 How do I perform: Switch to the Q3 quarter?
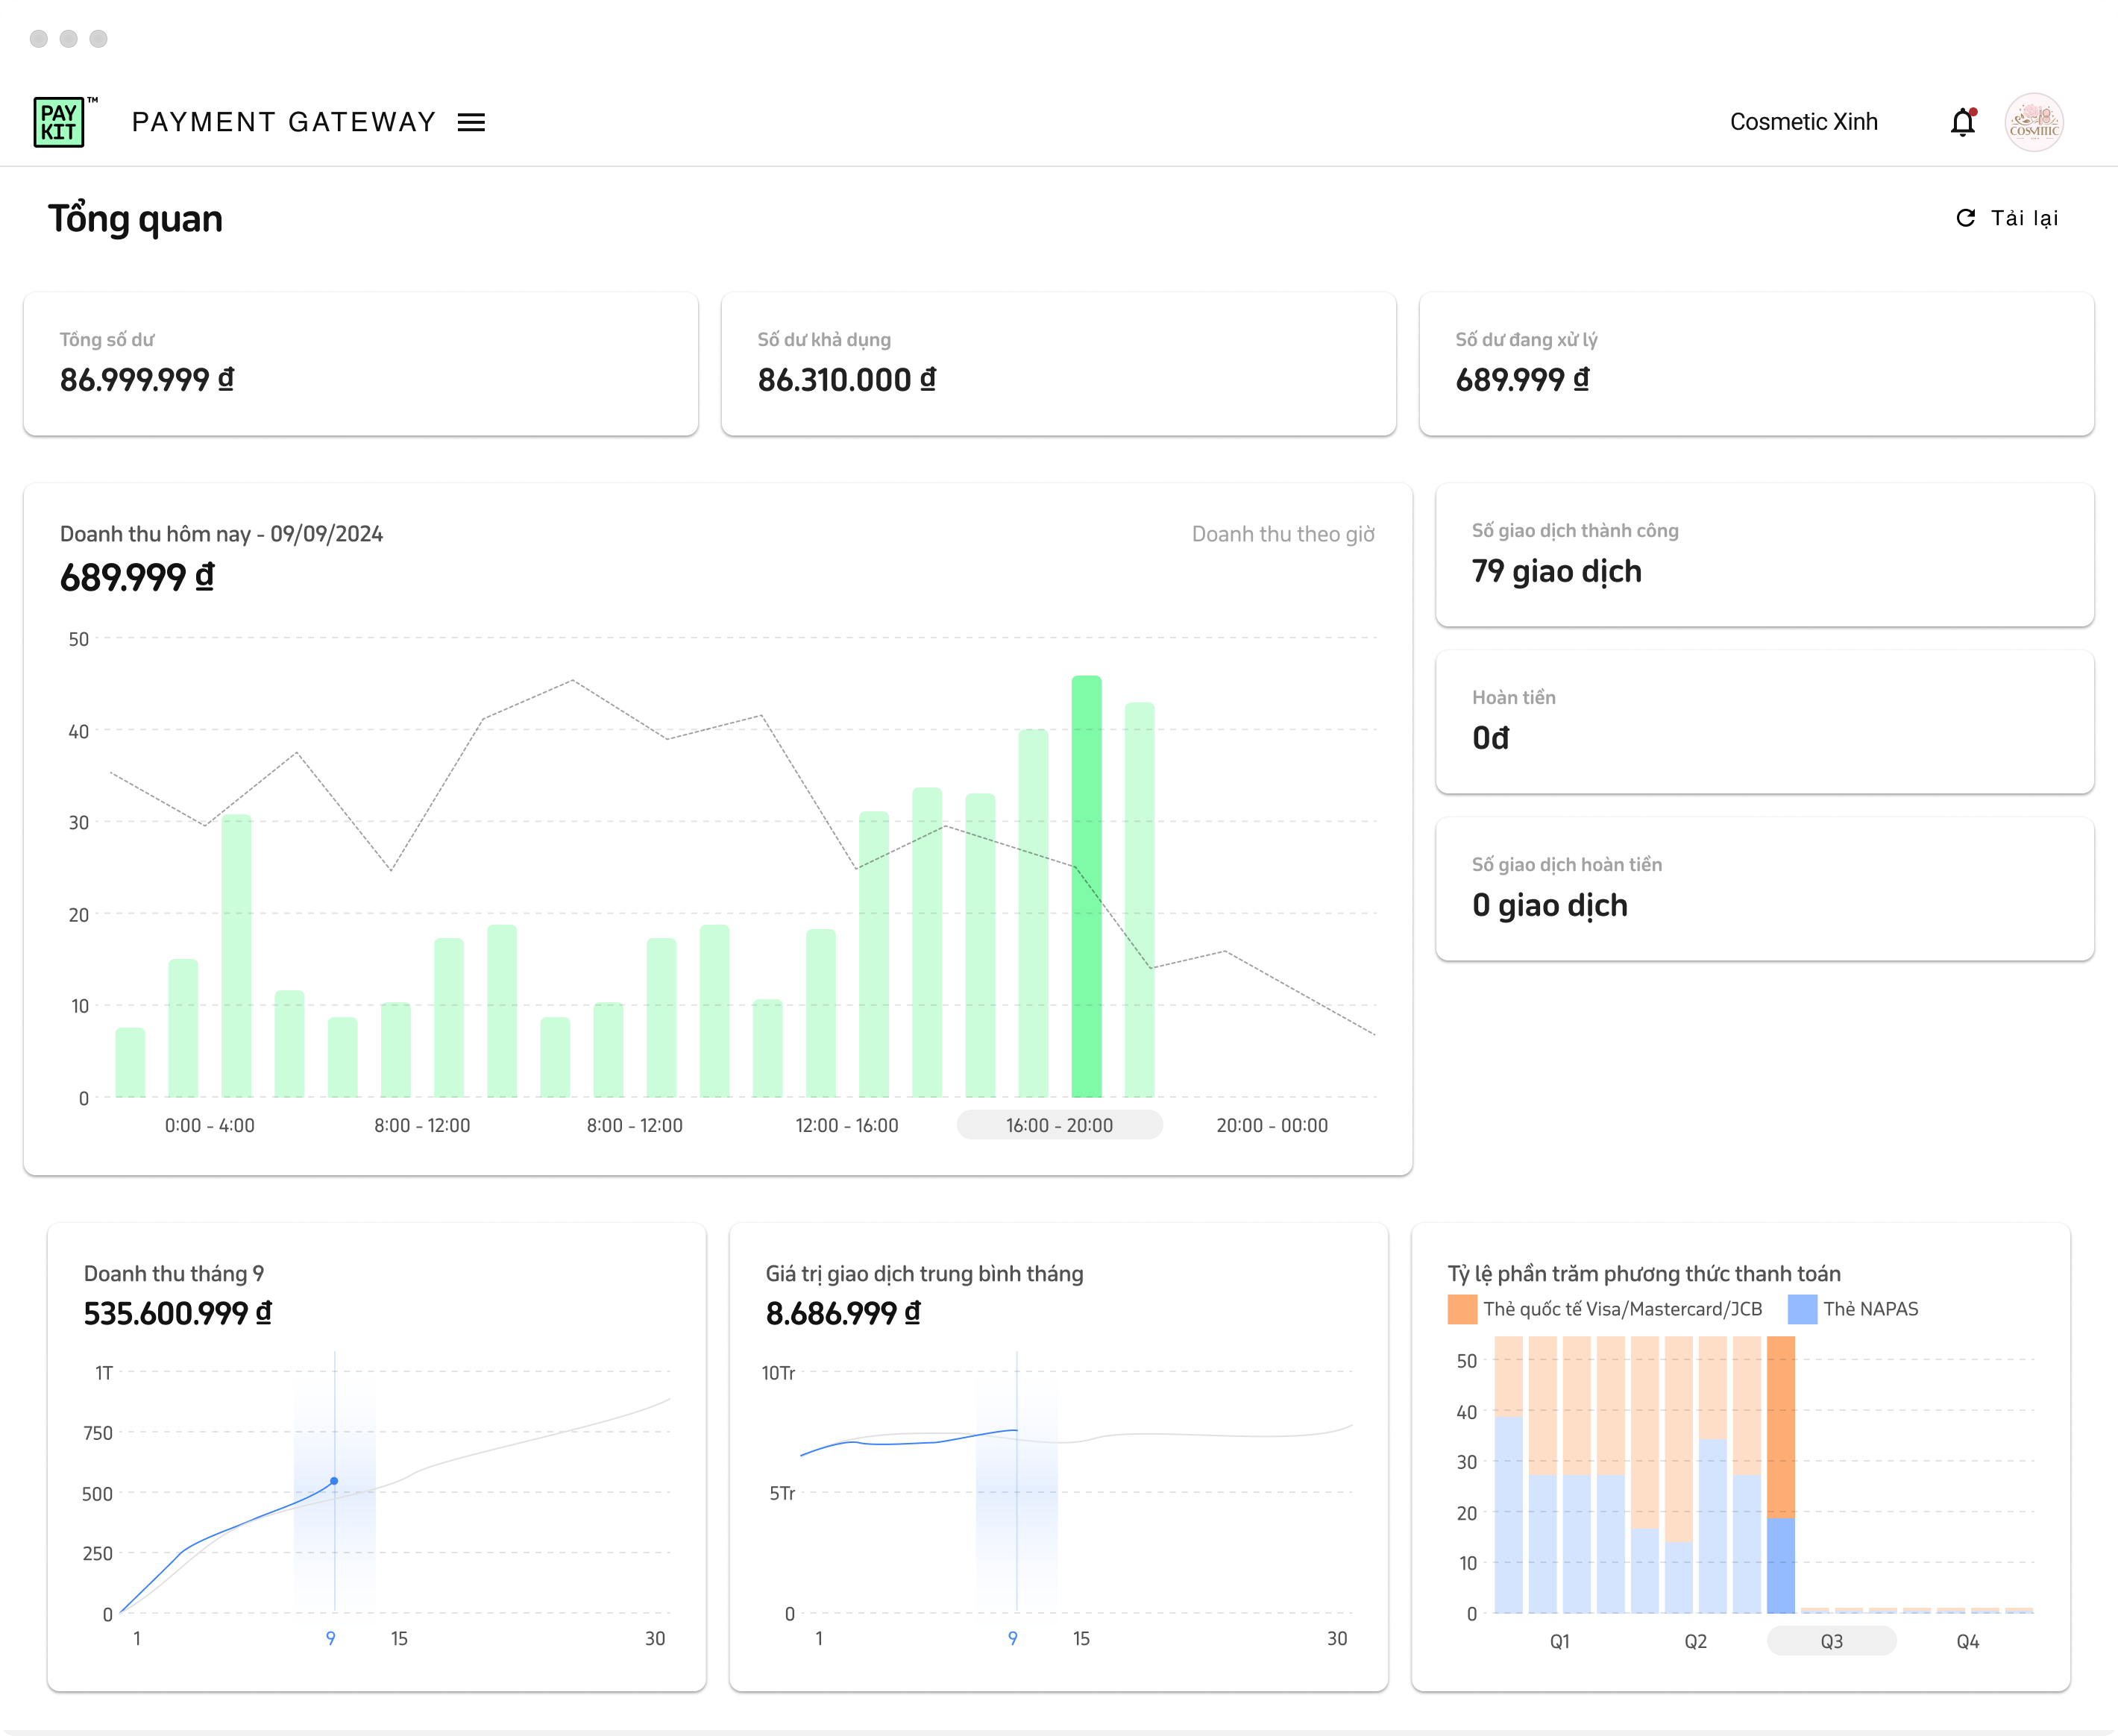[x=1831, y=1641]
